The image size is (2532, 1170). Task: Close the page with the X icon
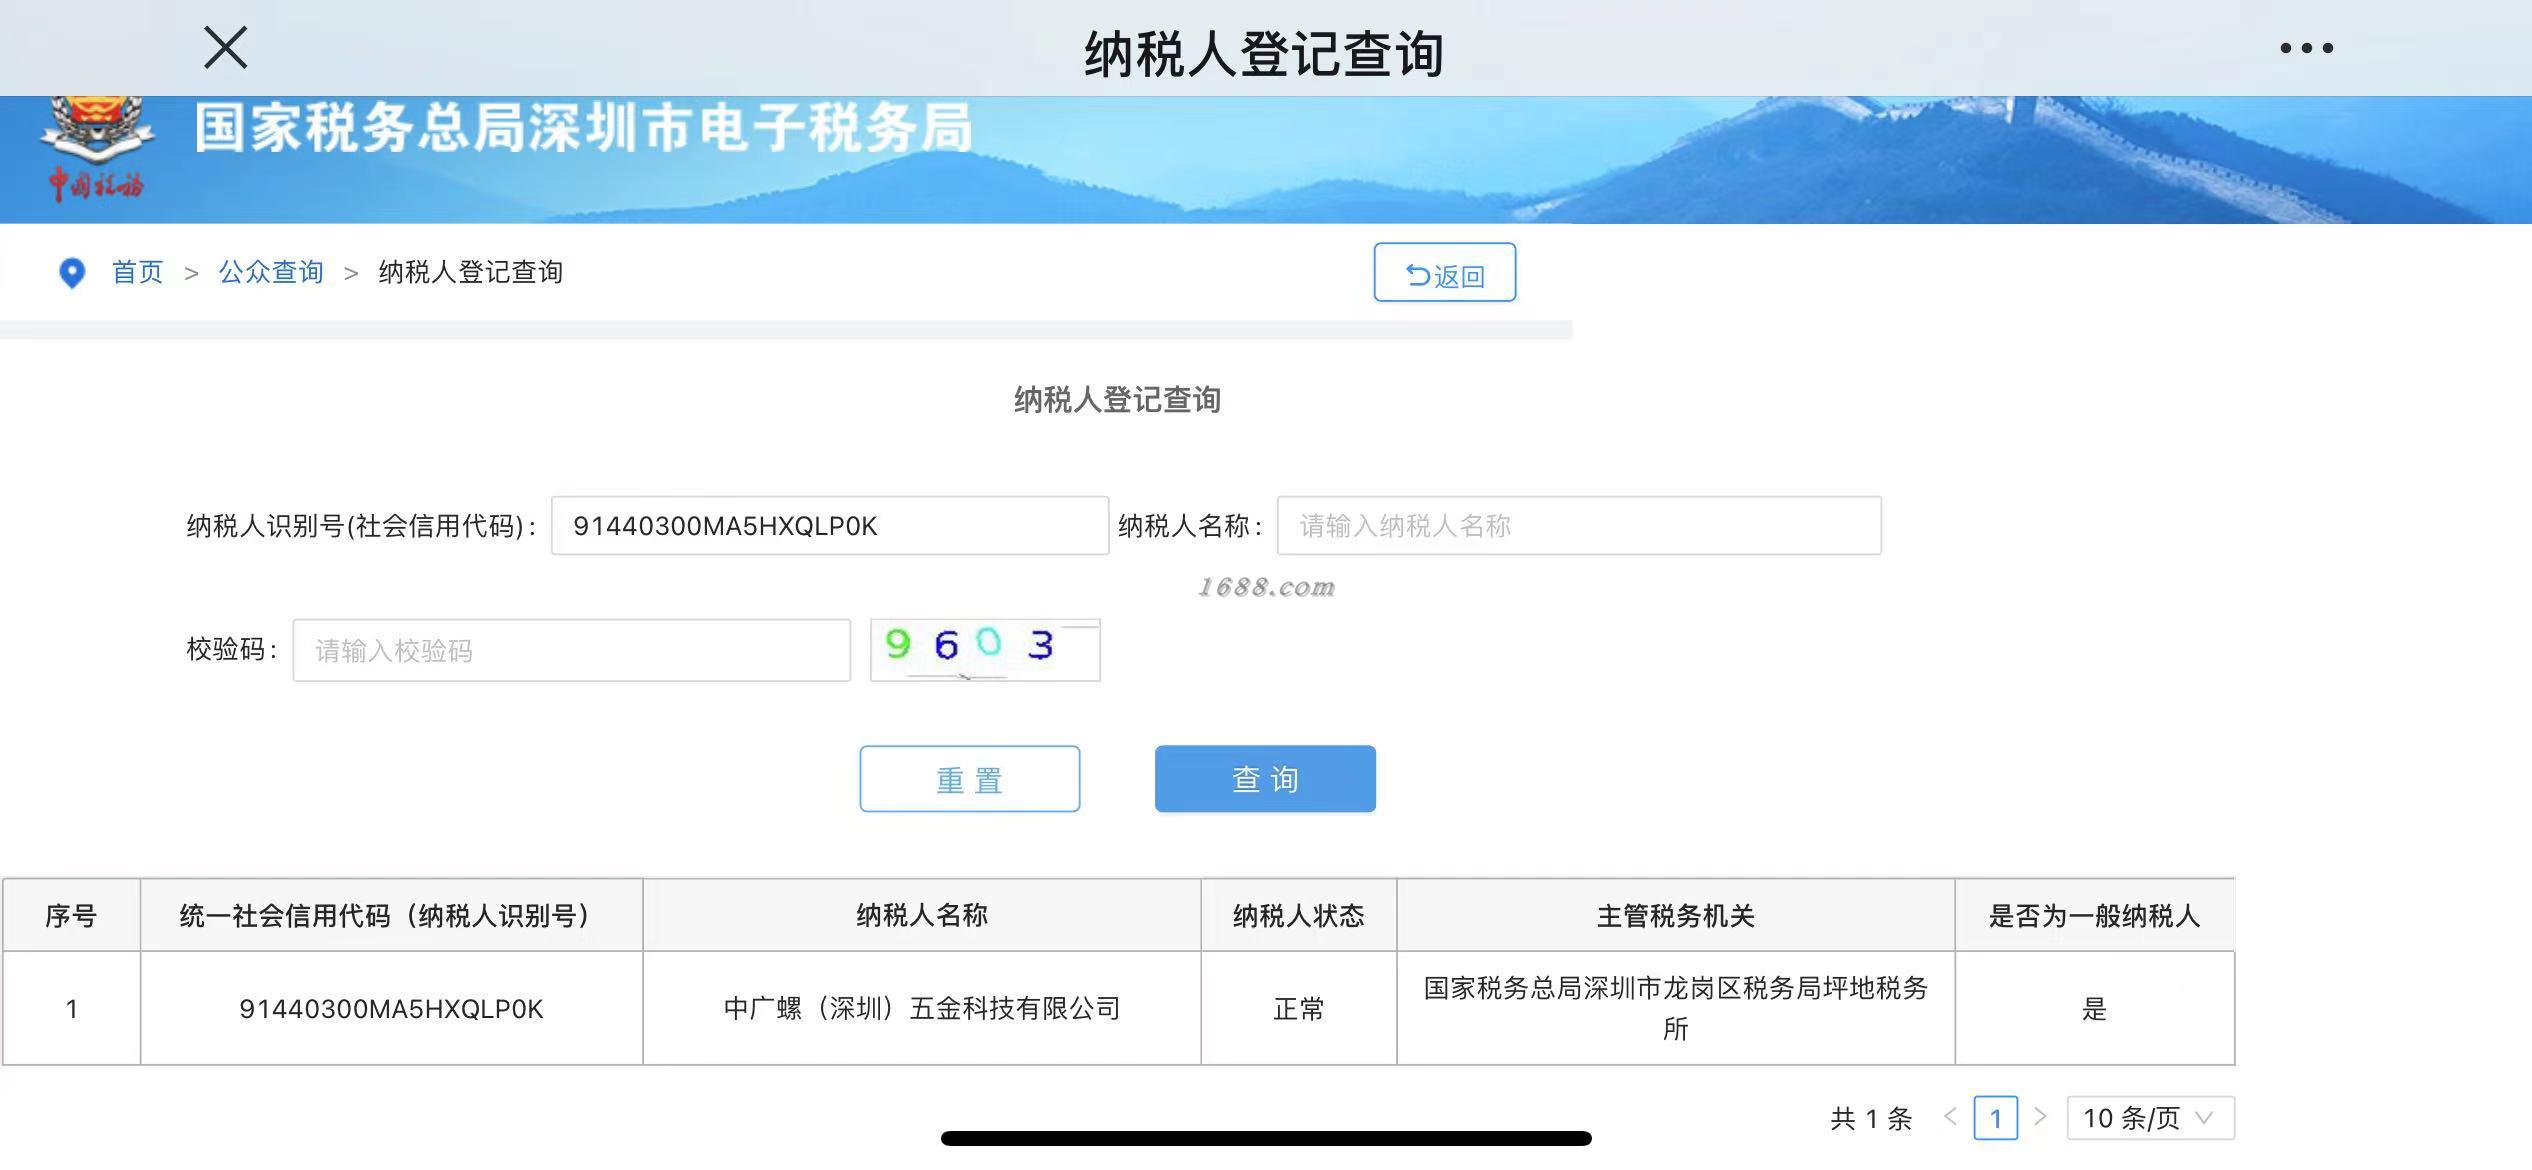point(225,48)
